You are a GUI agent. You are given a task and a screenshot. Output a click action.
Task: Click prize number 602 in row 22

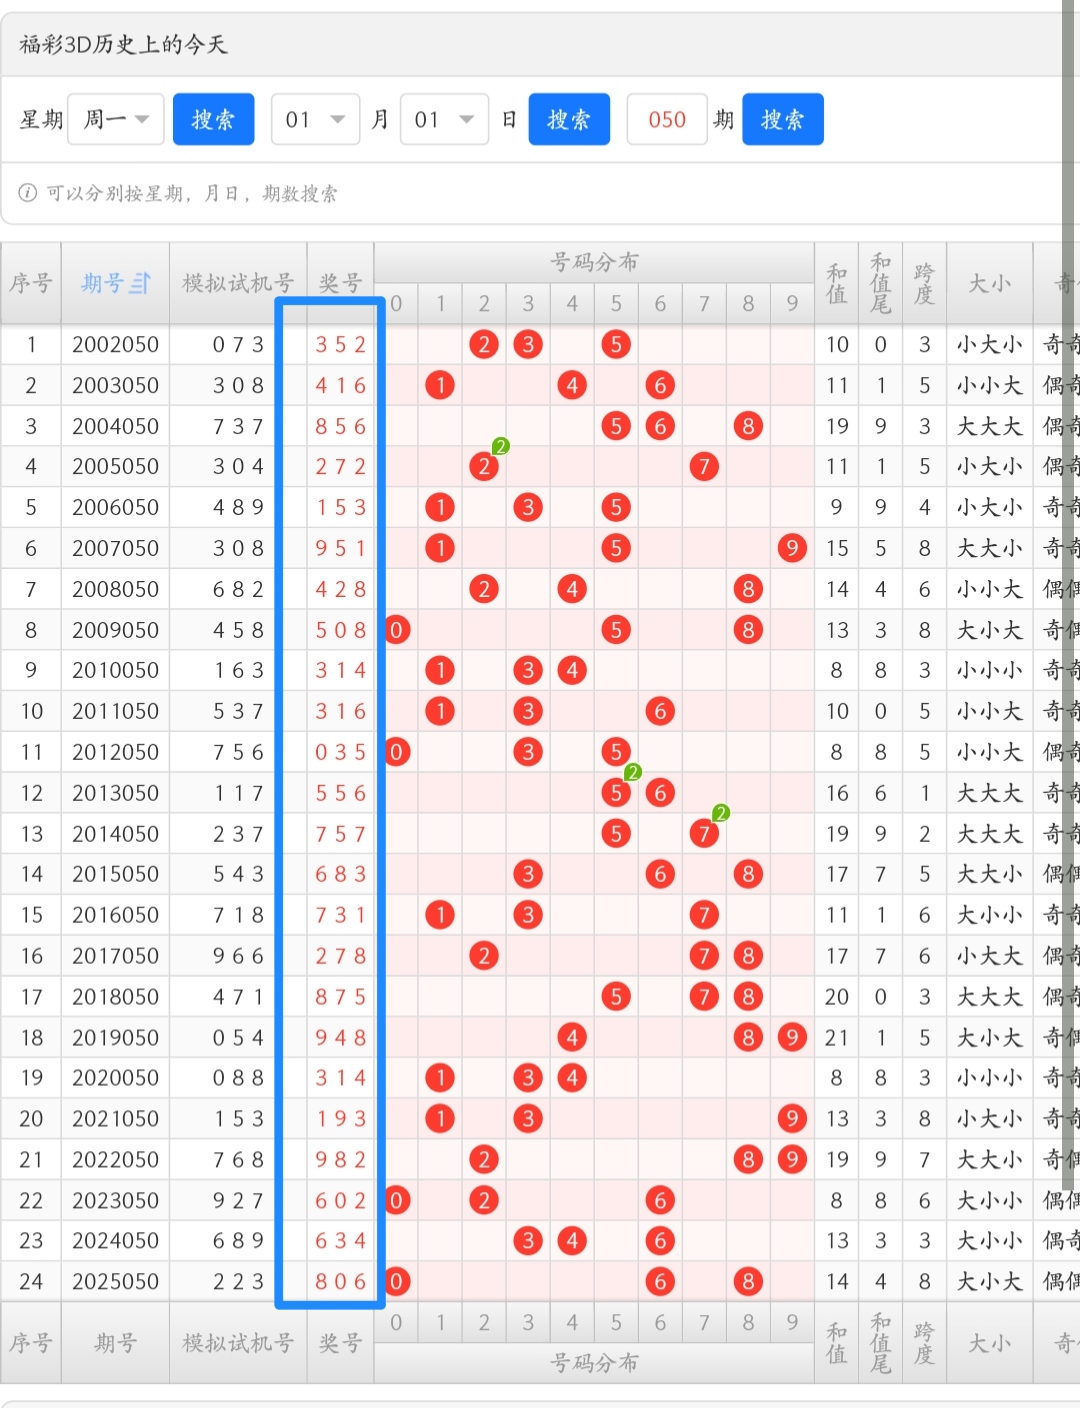341,1200
